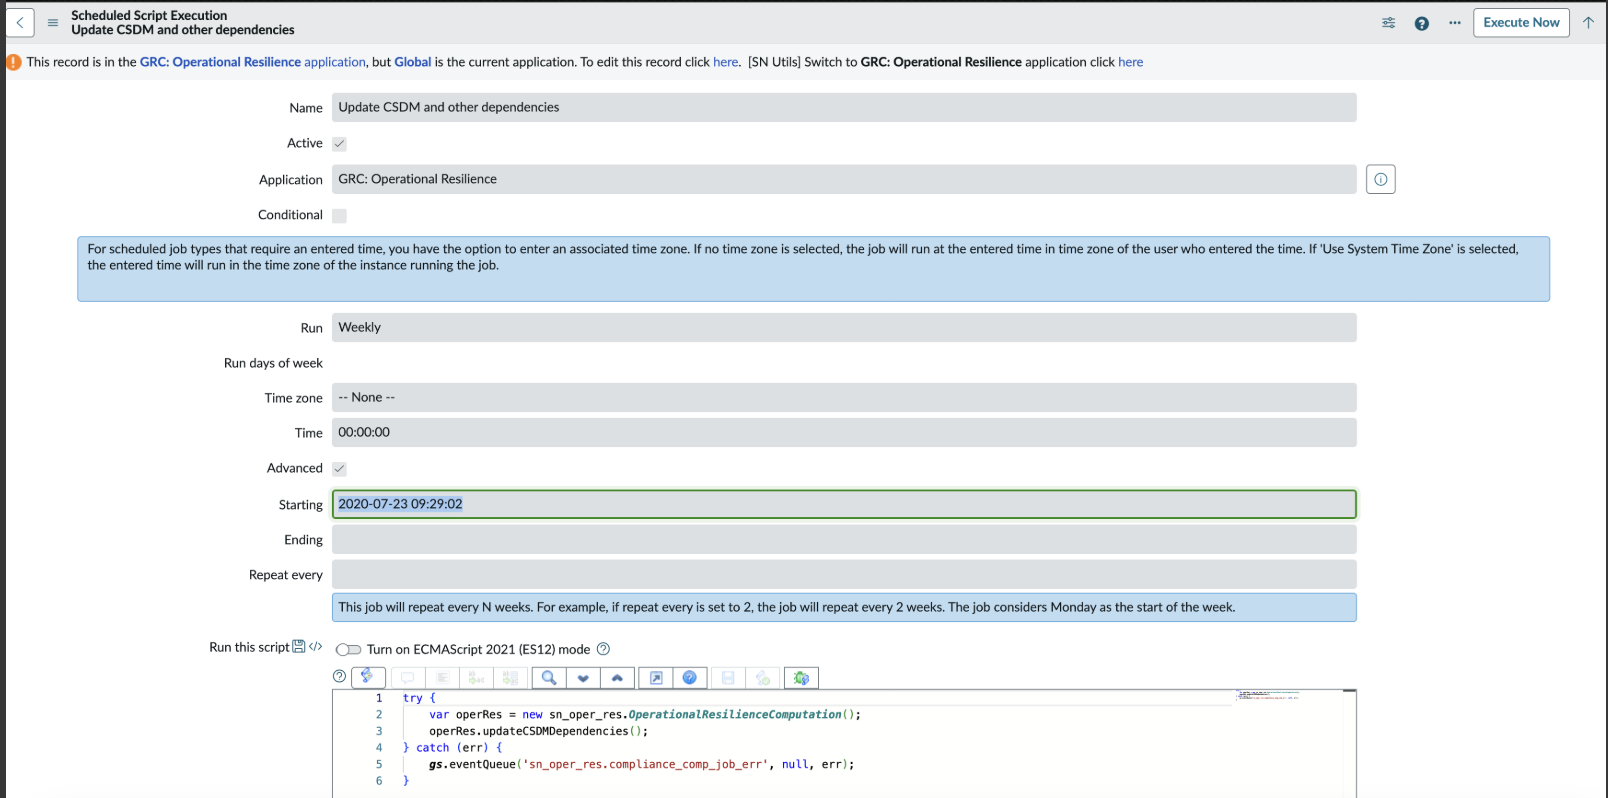The width and height of the screenshot is (1608, 798).
Task: Click the find previous up-chevron icon
Action: tap(617, 678)
